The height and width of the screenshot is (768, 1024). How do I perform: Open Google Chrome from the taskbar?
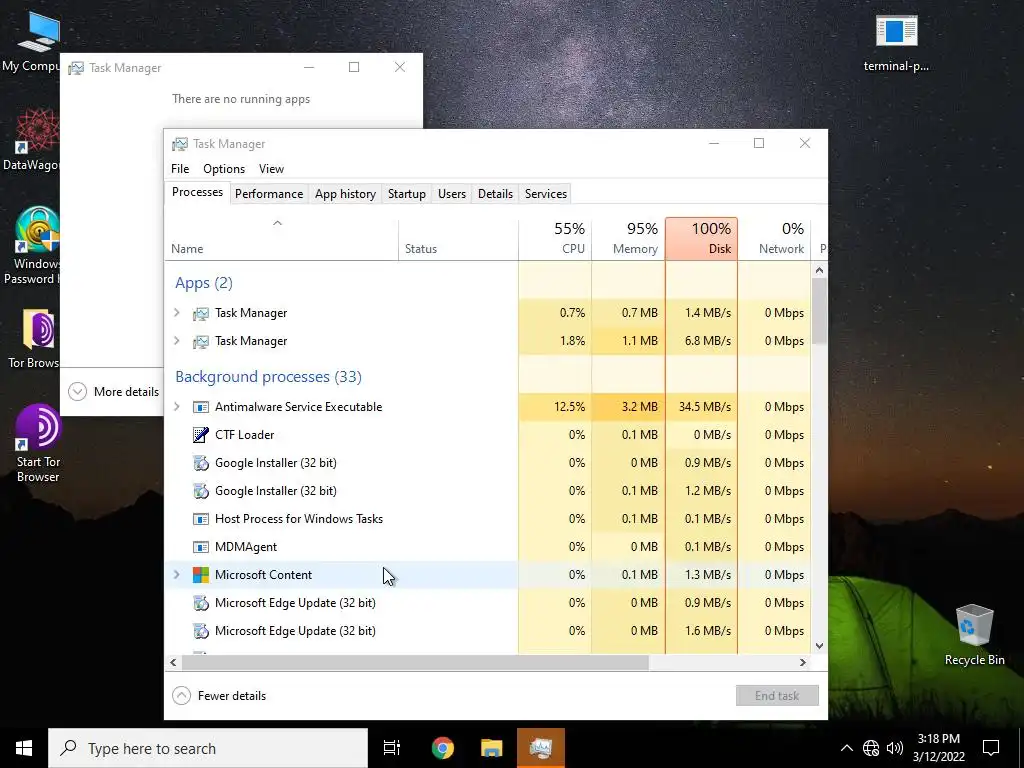[443, 748]
